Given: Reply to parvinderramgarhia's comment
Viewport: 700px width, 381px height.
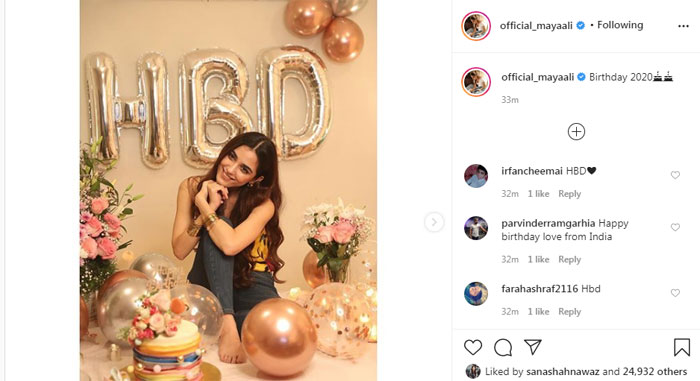Looking at the screenshot, I should click(x=570, y=260).
